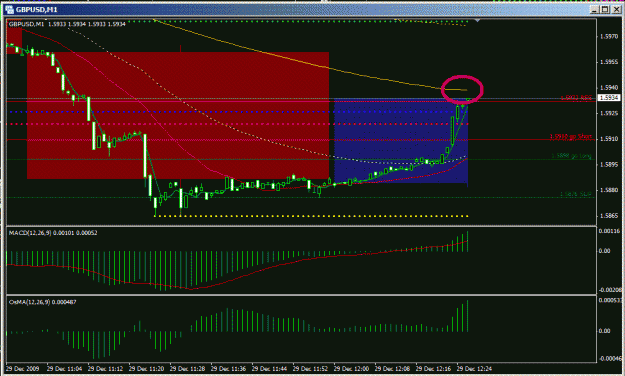Click the 29 Dec 12:16 time label
The image size is (625, 376).
tap(433, 368)
